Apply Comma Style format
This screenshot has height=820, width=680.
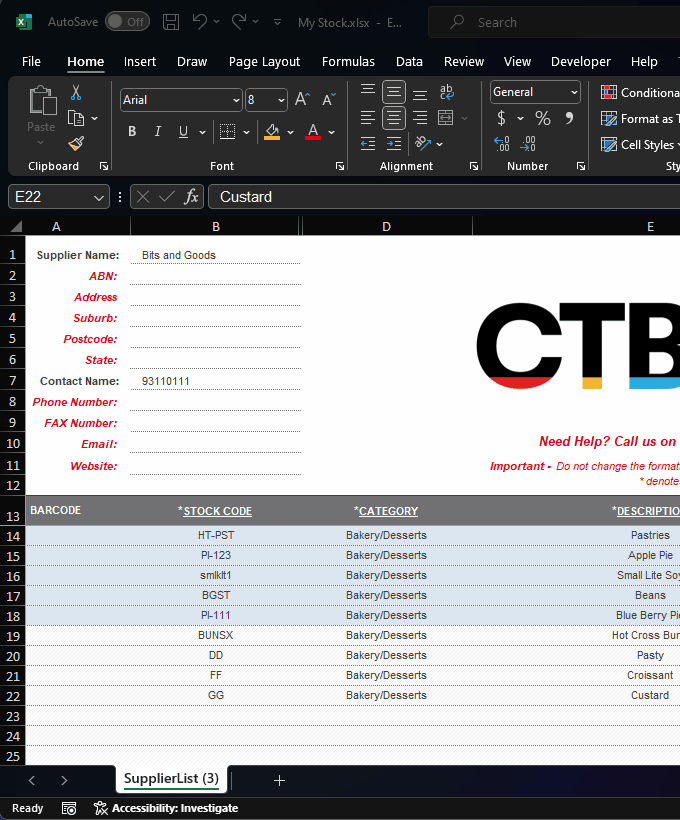[569, 118]
